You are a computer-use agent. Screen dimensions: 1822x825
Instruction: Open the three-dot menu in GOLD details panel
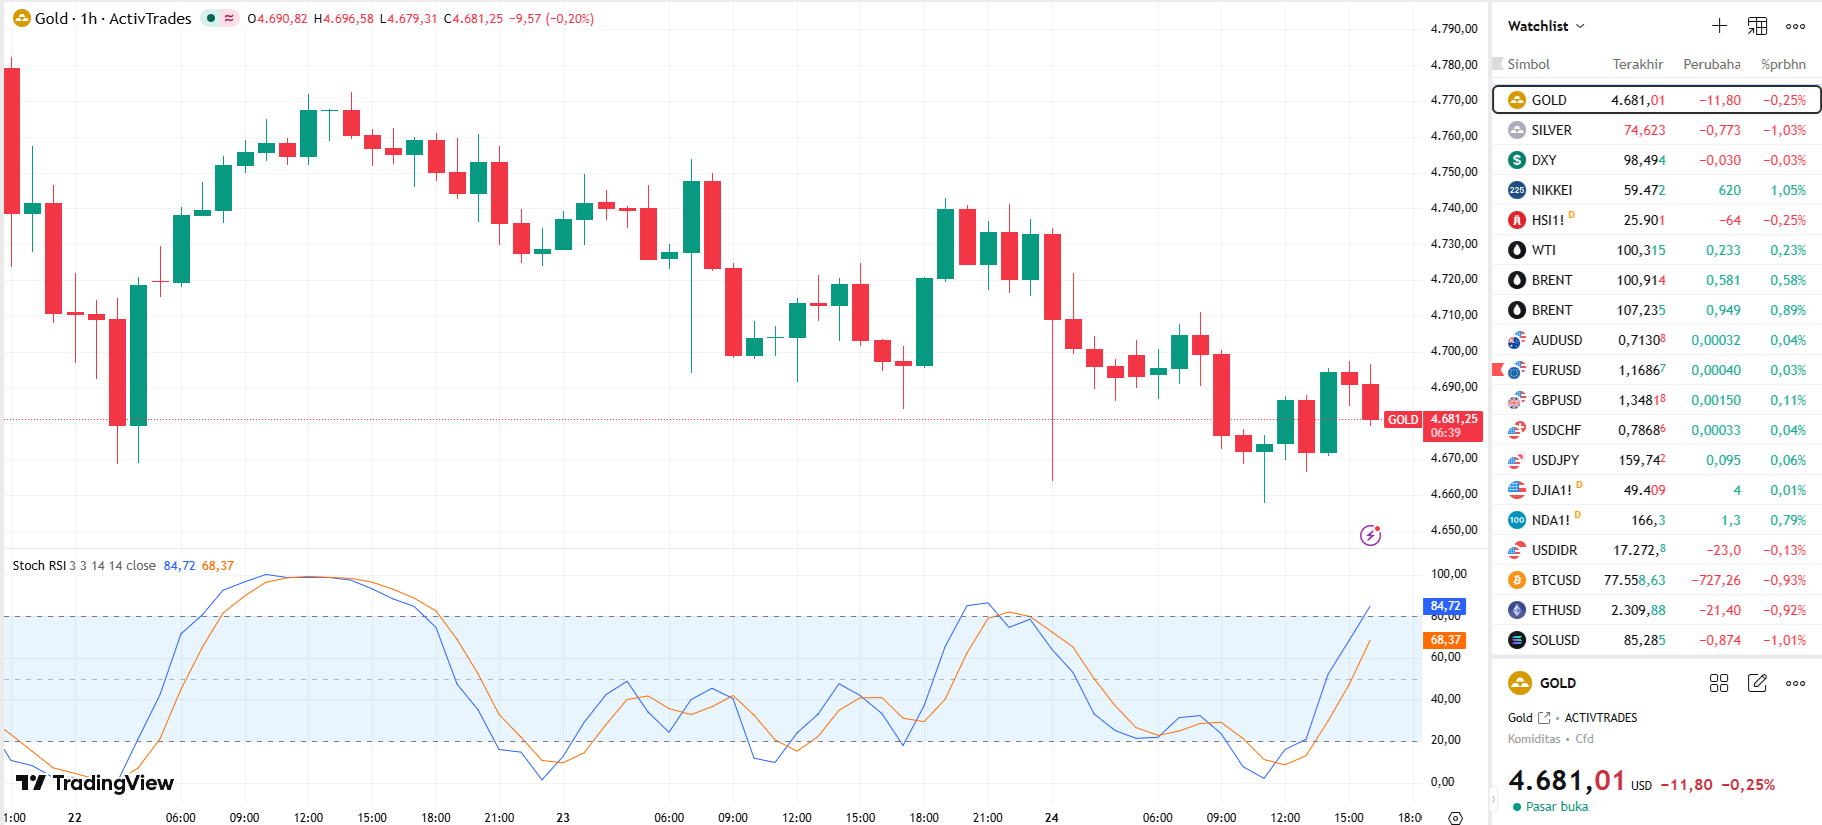coord(1795,683)
